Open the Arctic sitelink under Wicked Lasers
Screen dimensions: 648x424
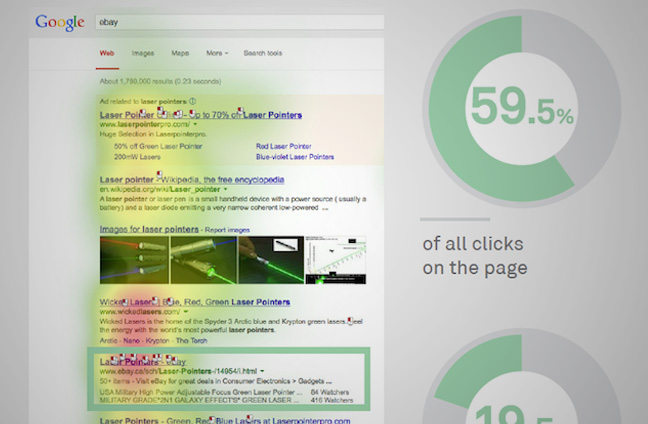[109, 341]
